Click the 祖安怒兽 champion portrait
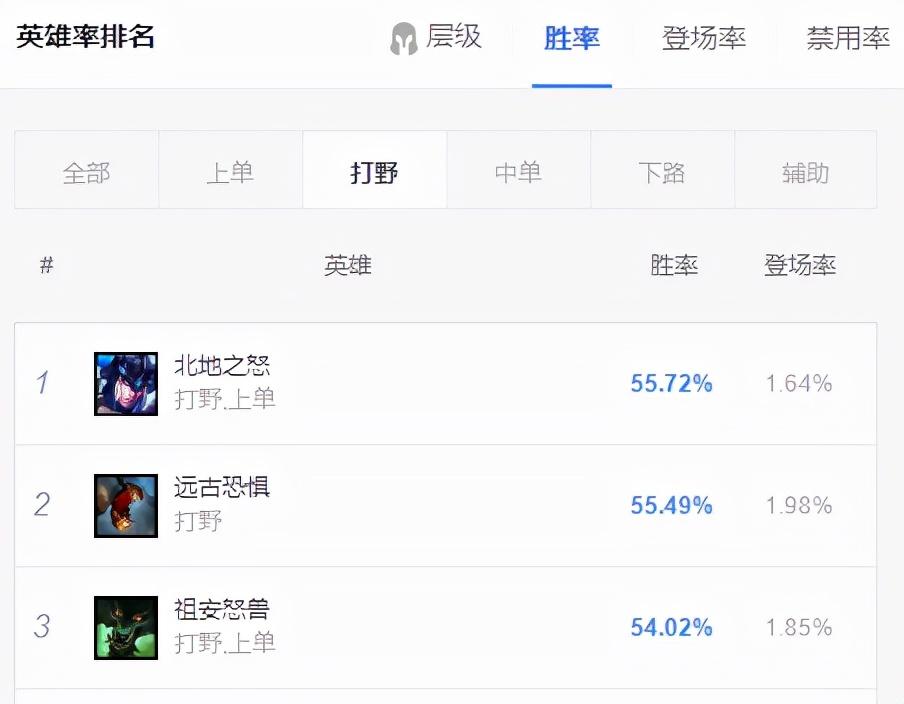Image resolution: width=904 pixels, height=704 pixels. [126, 628]
